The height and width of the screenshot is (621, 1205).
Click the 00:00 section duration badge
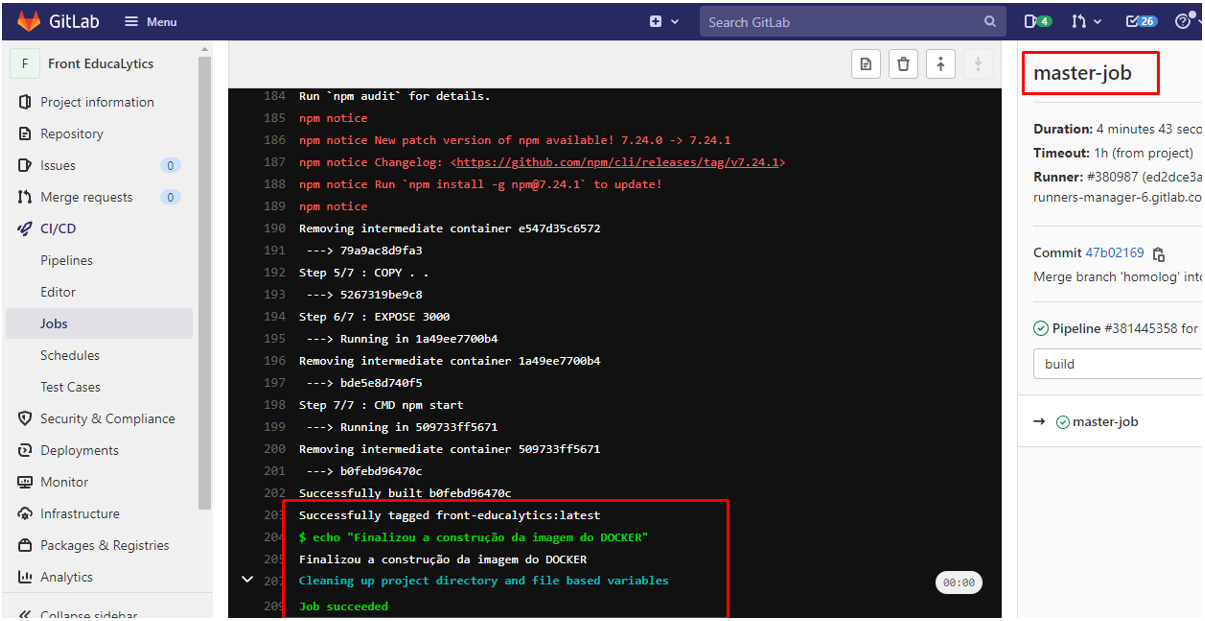click(x=959, y=582)
